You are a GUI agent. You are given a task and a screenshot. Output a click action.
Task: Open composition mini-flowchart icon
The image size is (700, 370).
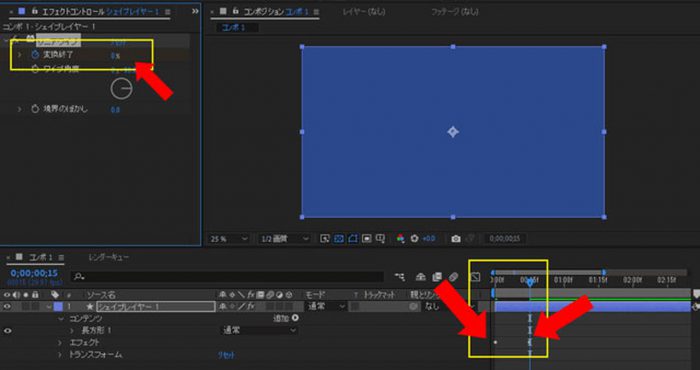[x=400, y=277]
